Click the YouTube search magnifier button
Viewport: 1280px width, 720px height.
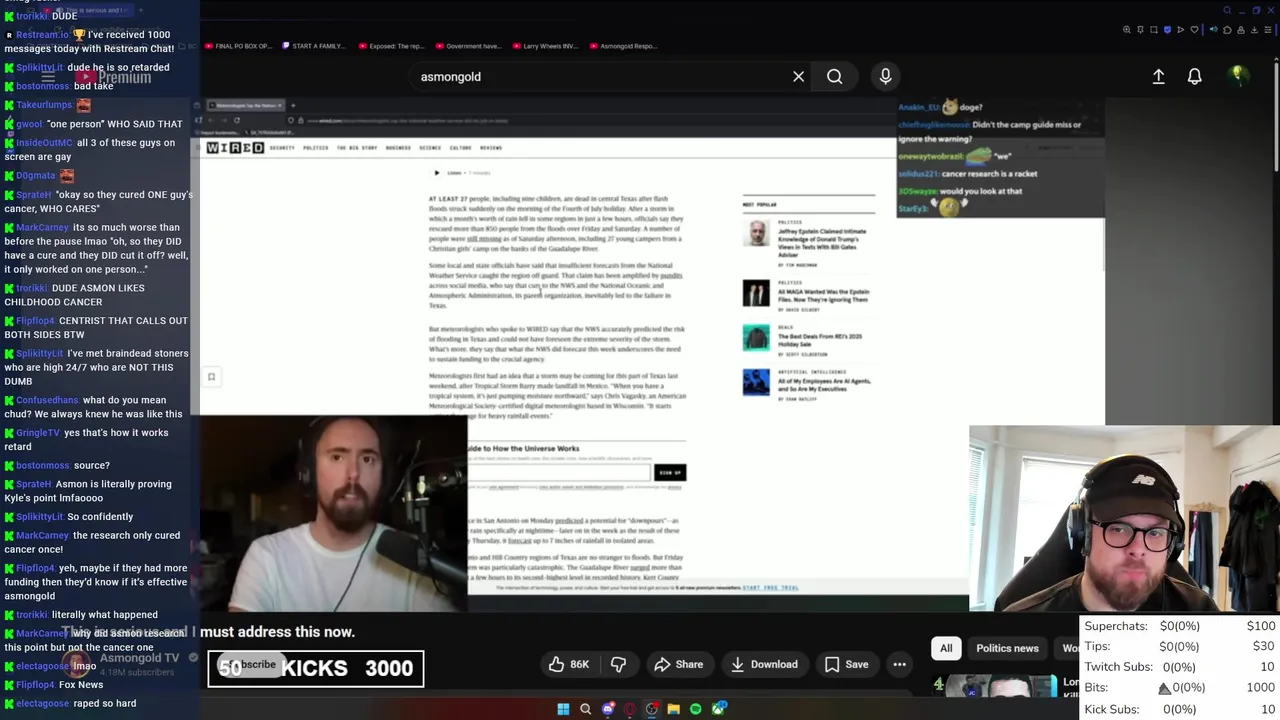(x=834, y=77)
